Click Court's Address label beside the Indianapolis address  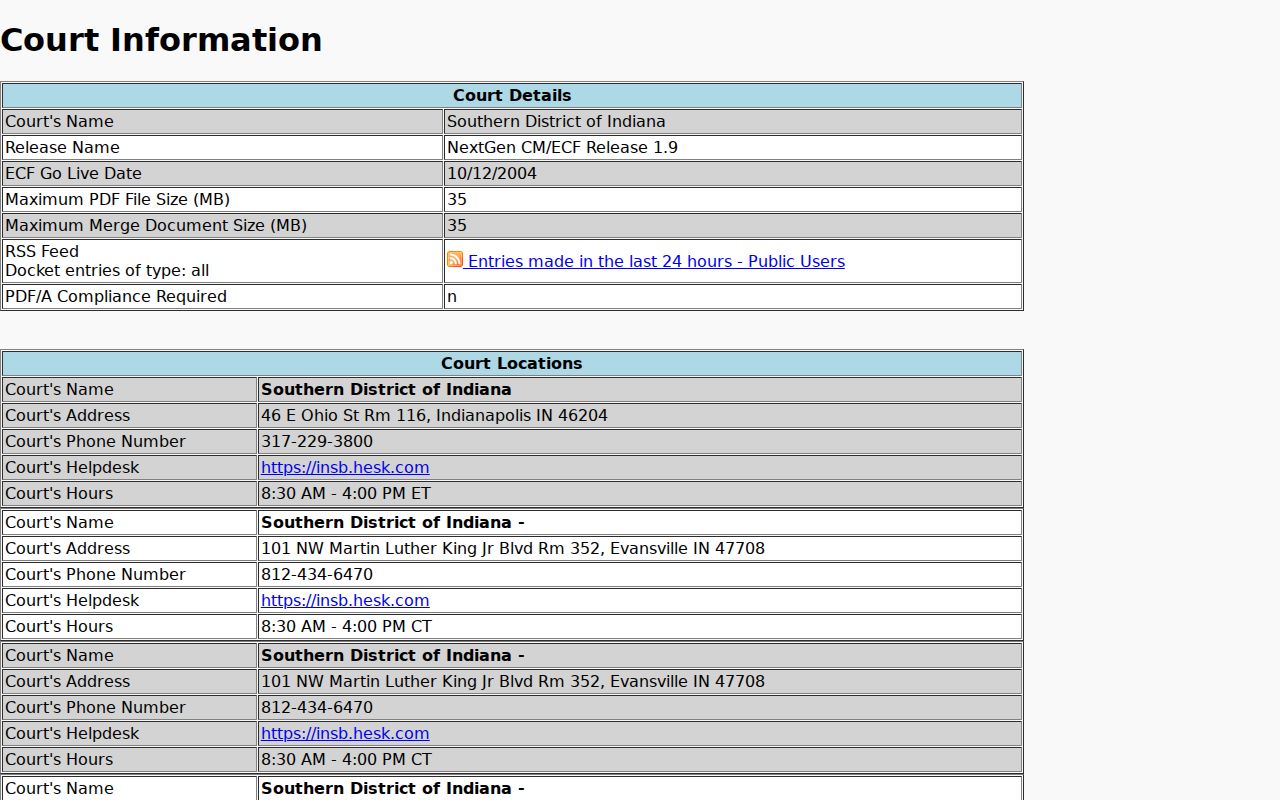67,416
